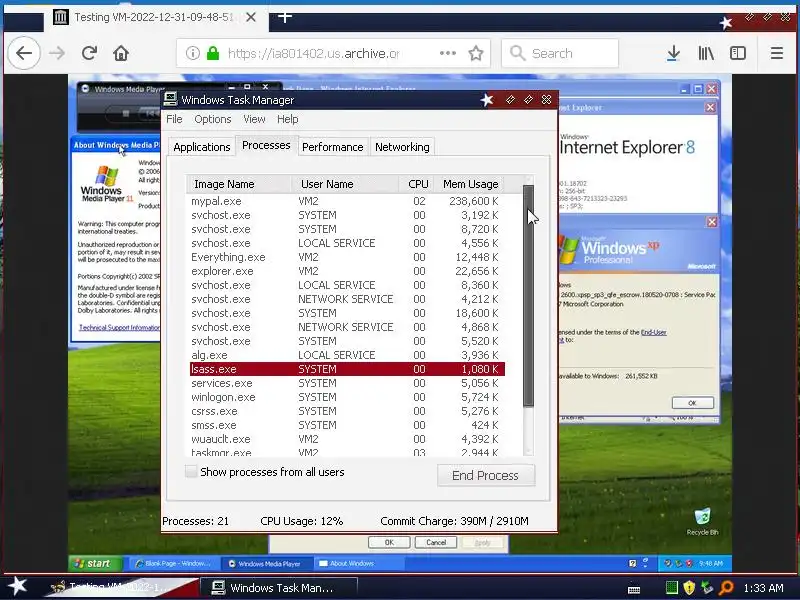The image size is (800, 600).
Task: Open the keyboard tray icon
Action: pos(634,590)
